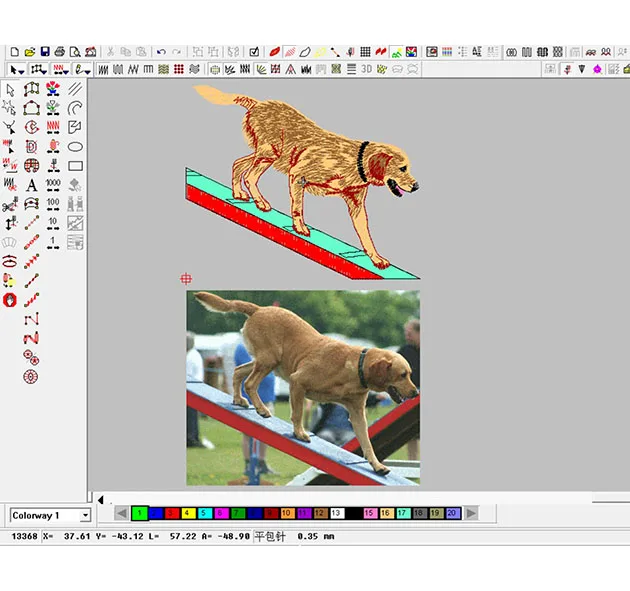Toggle the checkmark icon in top toolbar
The width and height of the screenshot is (630, 591).
255,51
